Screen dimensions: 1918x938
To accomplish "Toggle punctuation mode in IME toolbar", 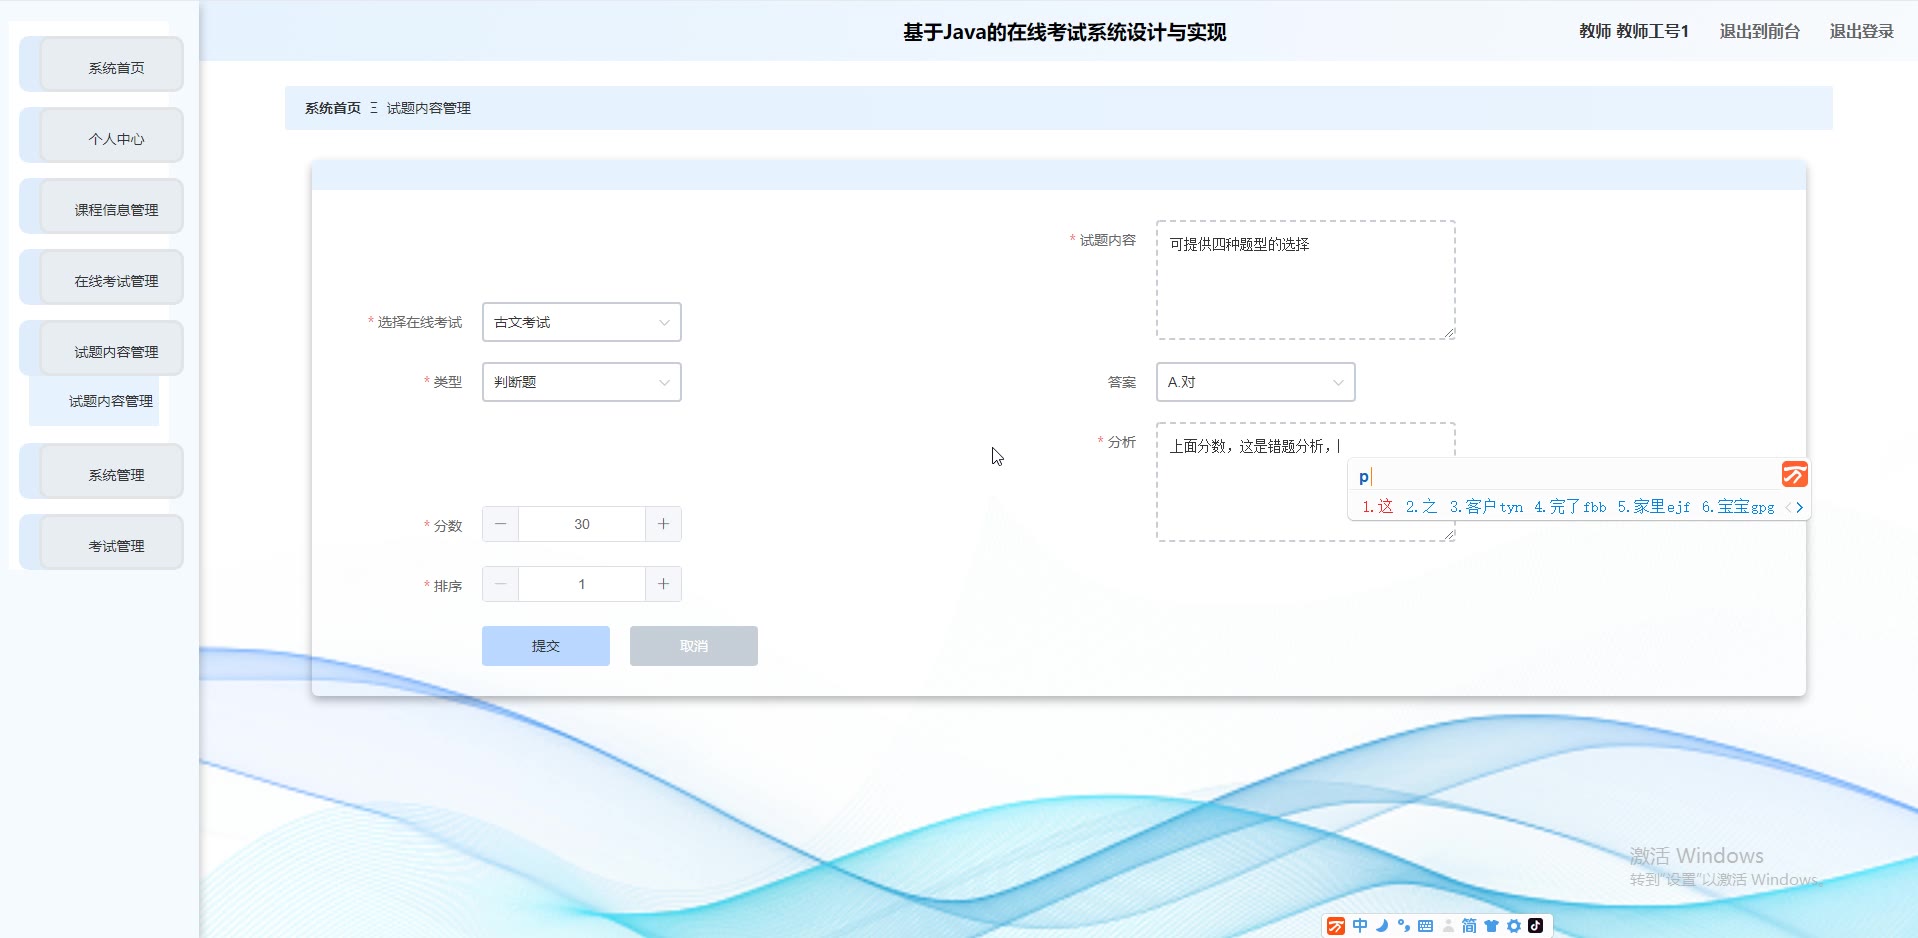I will (x=1404, y=926).
